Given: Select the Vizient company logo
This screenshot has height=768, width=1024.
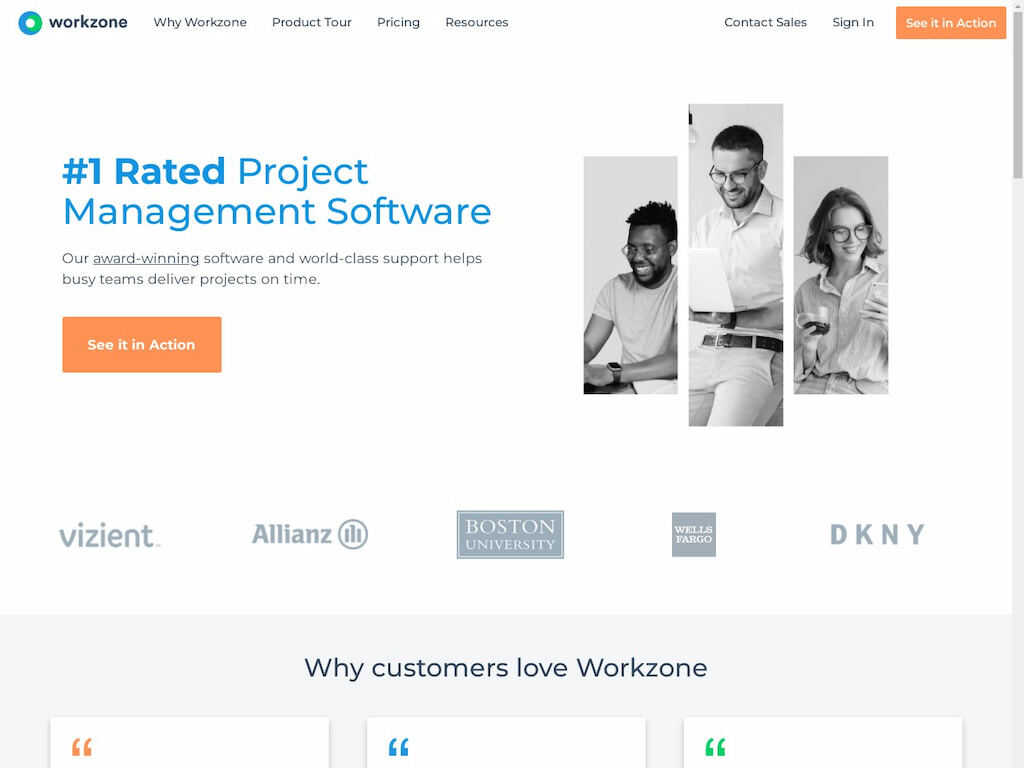Looking at the screenshot, I should (x=109, y=534).
